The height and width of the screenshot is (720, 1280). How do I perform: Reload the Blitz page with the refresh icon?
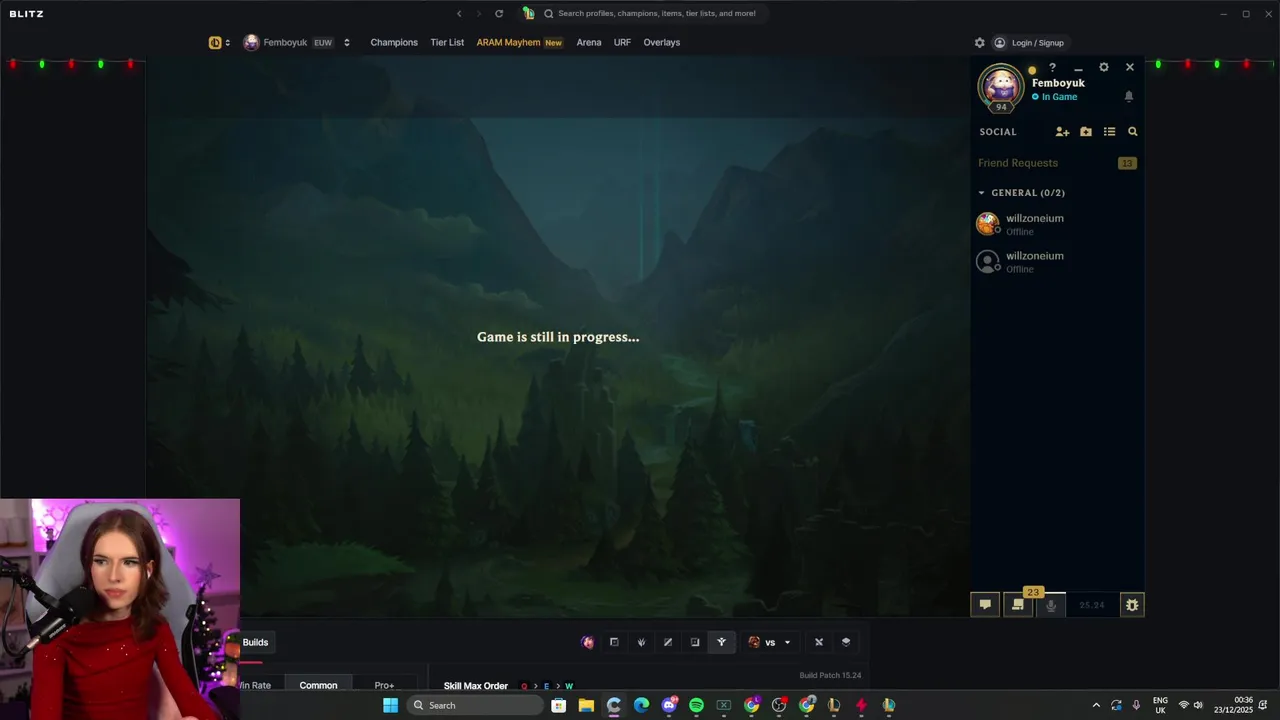(499, 14)
